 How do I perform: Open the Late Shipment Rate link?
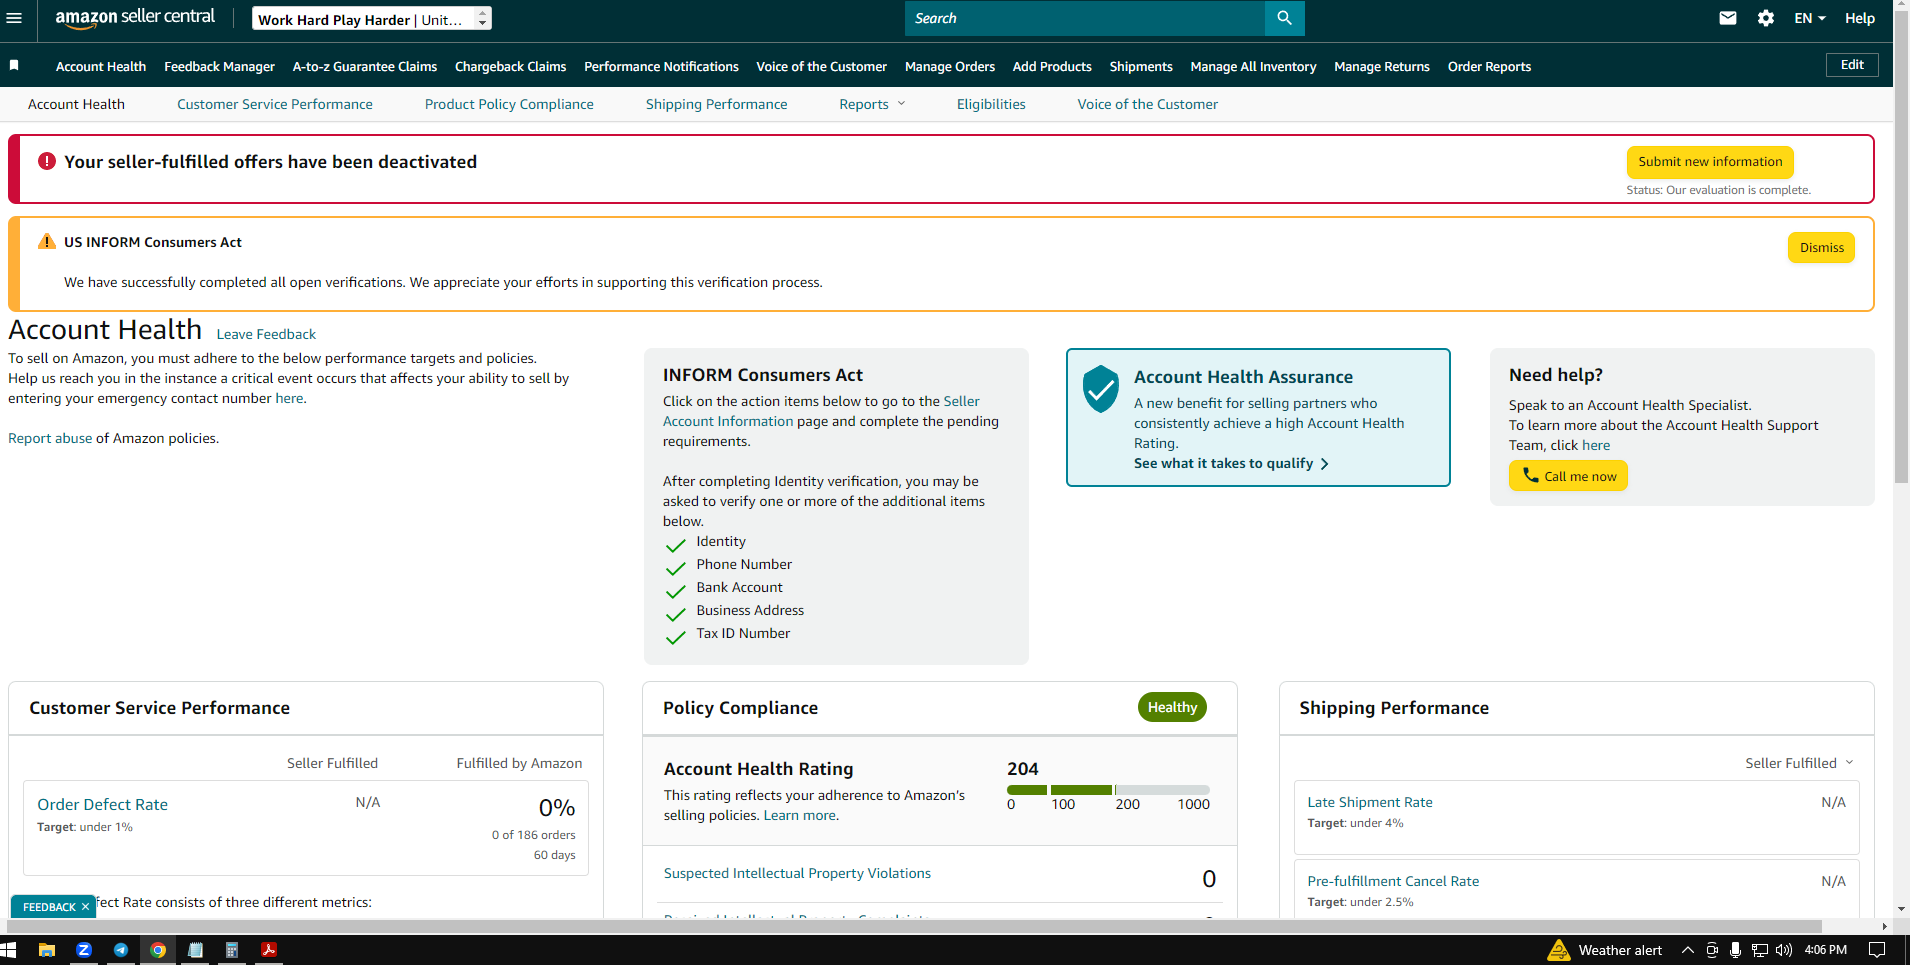tap(1370, 802)
